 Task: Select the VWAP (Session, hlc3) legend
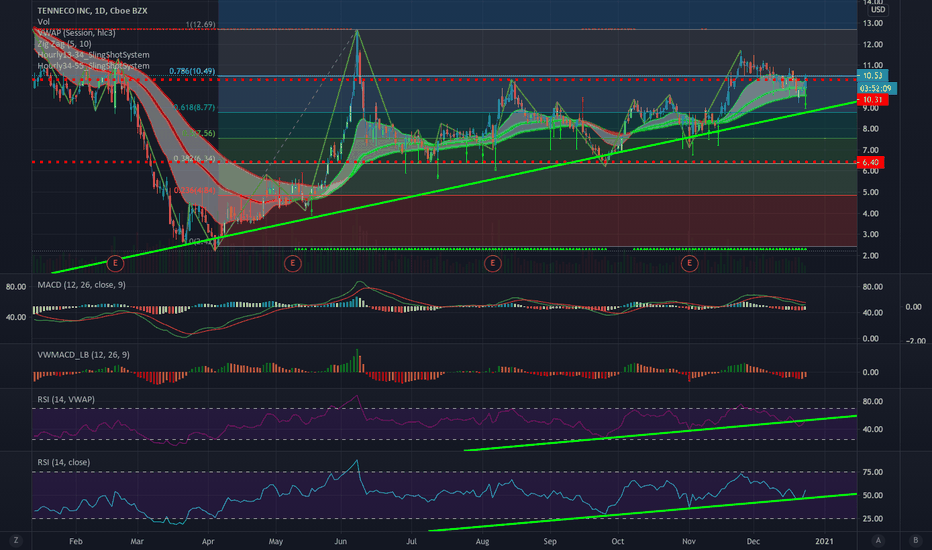click(x=76, y=33)
